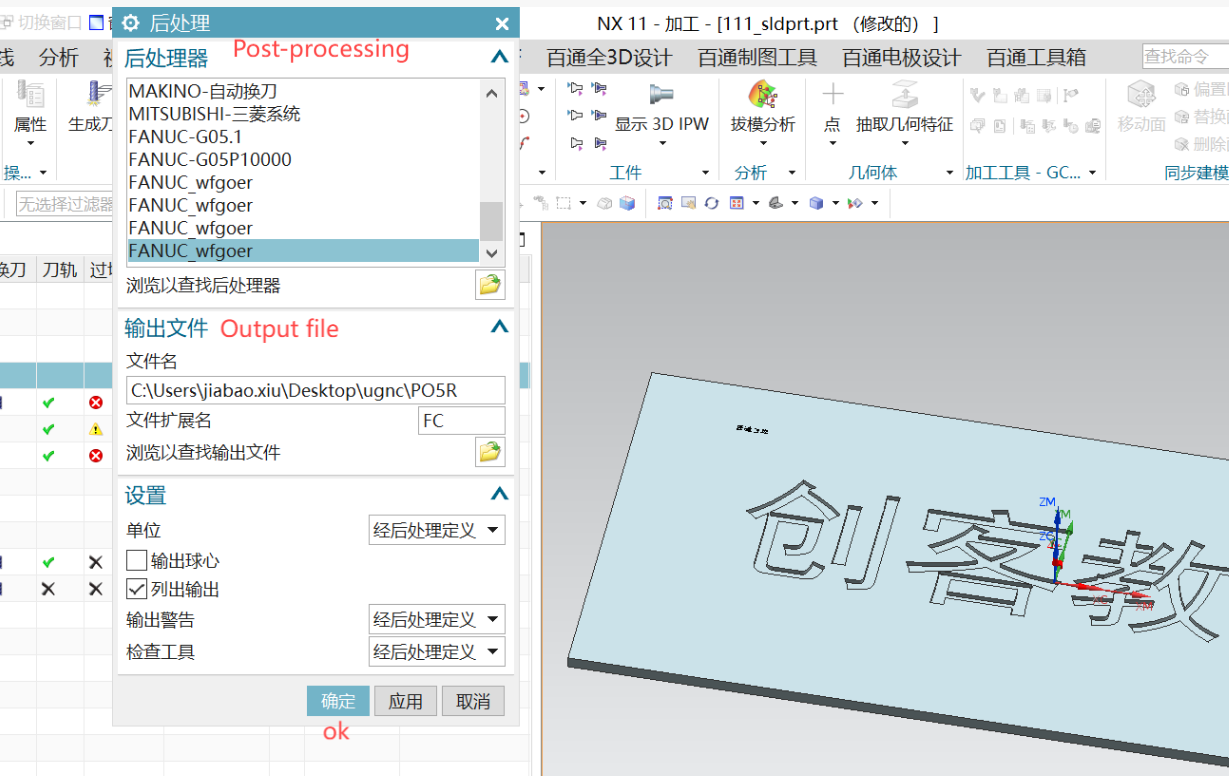Viewport: 1229px width, 776px height.
Task: Click the 抽取几何特征 extract geometry icon
Action: 904,95
